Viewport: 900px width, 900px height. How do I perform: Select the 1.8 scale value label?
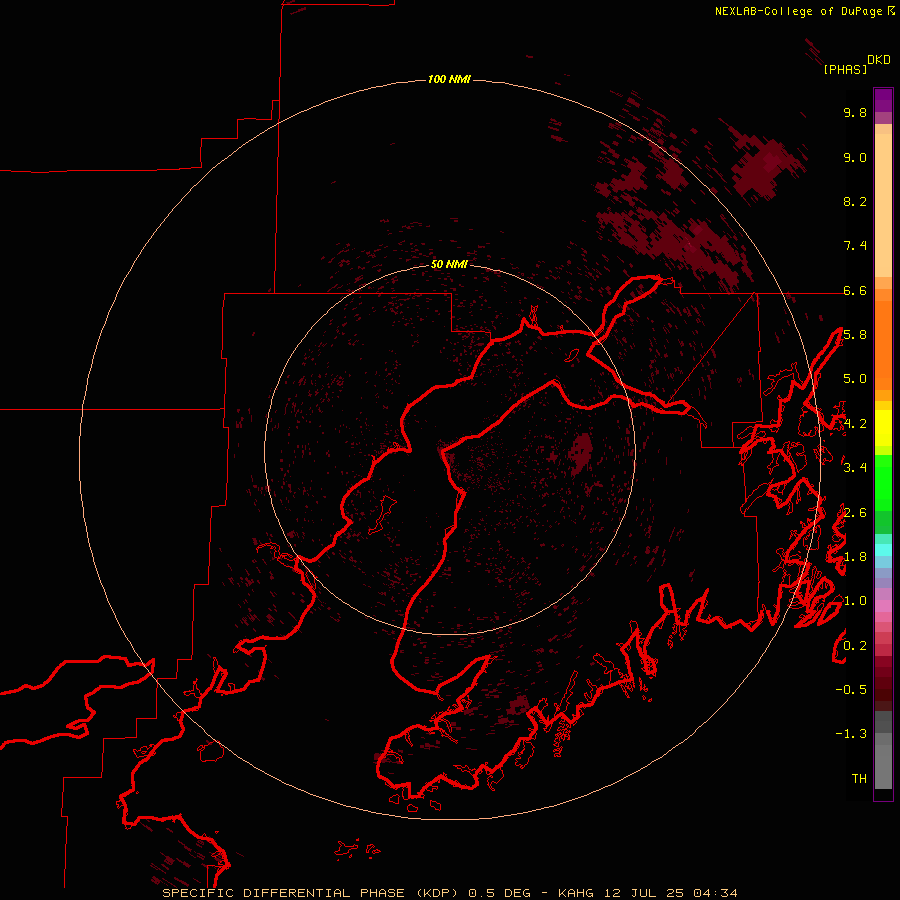[855, 557]
